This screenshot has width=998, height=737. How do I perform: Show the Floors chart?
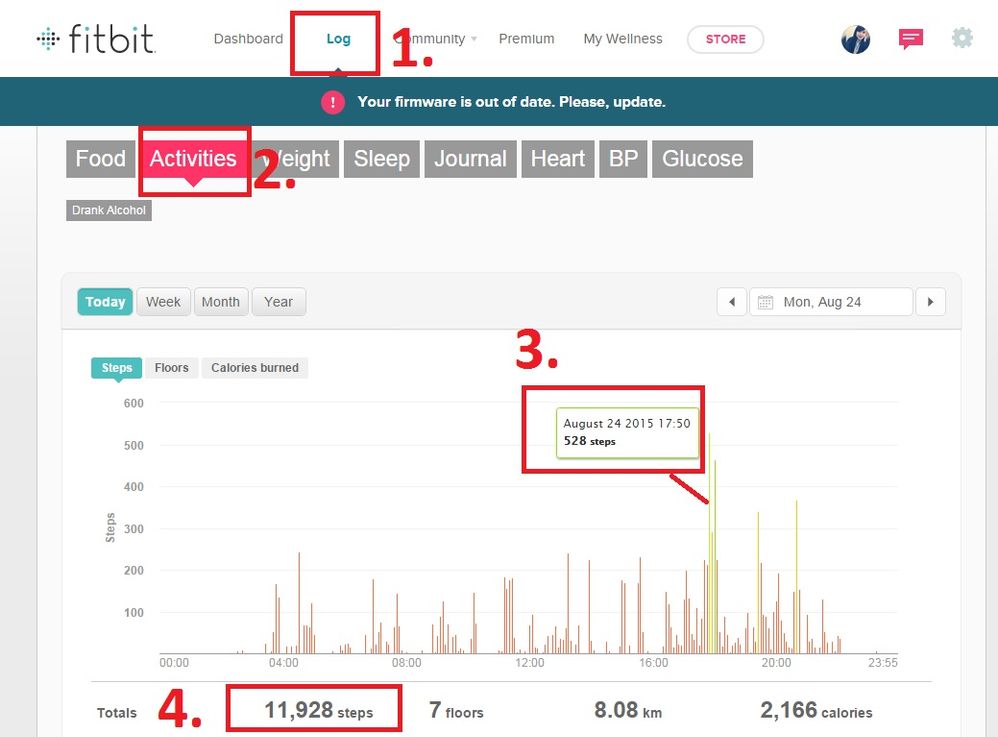coord(172,368)
